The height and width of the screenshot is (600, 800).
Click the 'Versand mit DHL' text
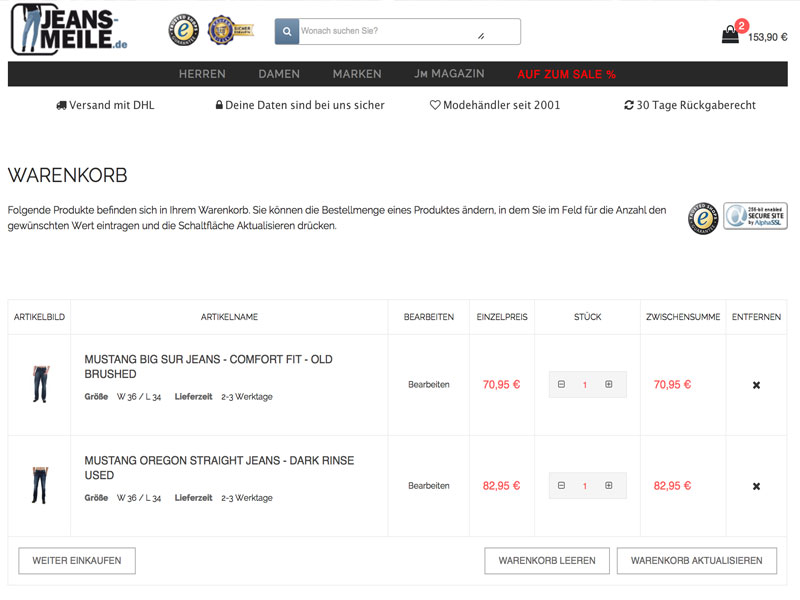point(112,105)
